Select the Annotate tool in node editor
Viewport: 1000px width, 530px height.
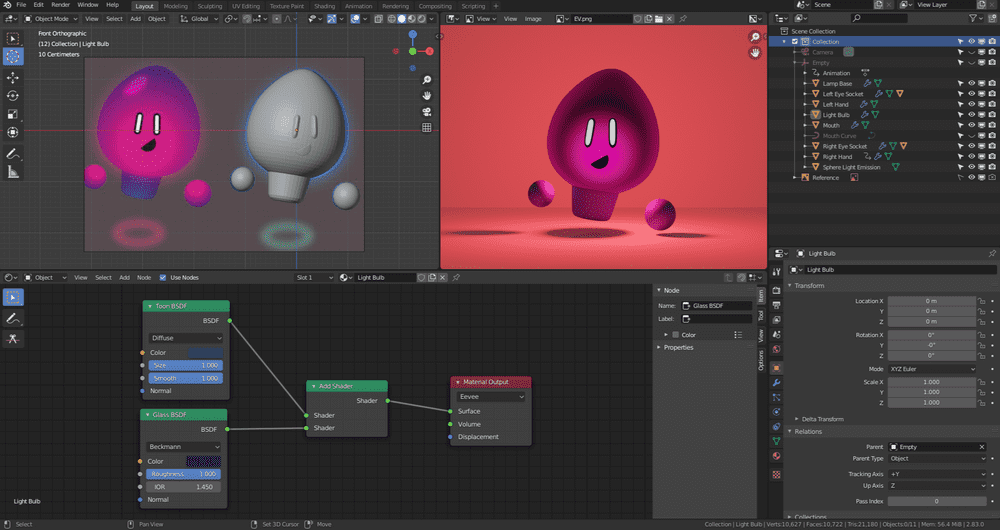(13, 318)
